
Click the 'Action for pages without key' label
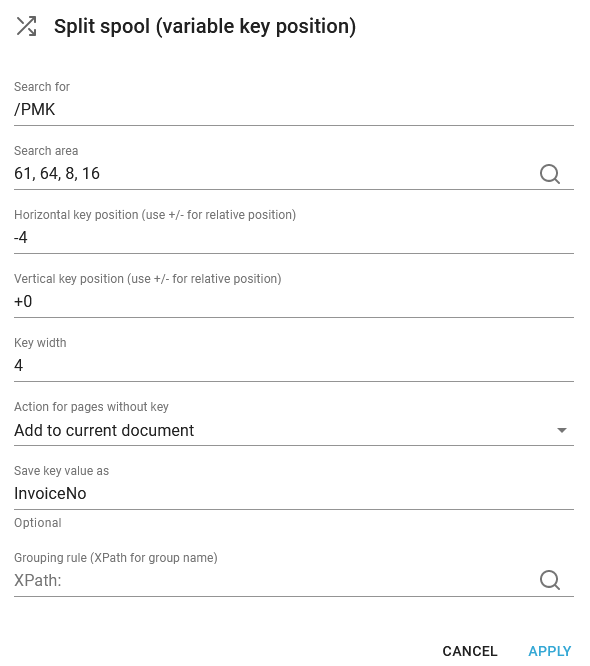click(x=91, y=407)
